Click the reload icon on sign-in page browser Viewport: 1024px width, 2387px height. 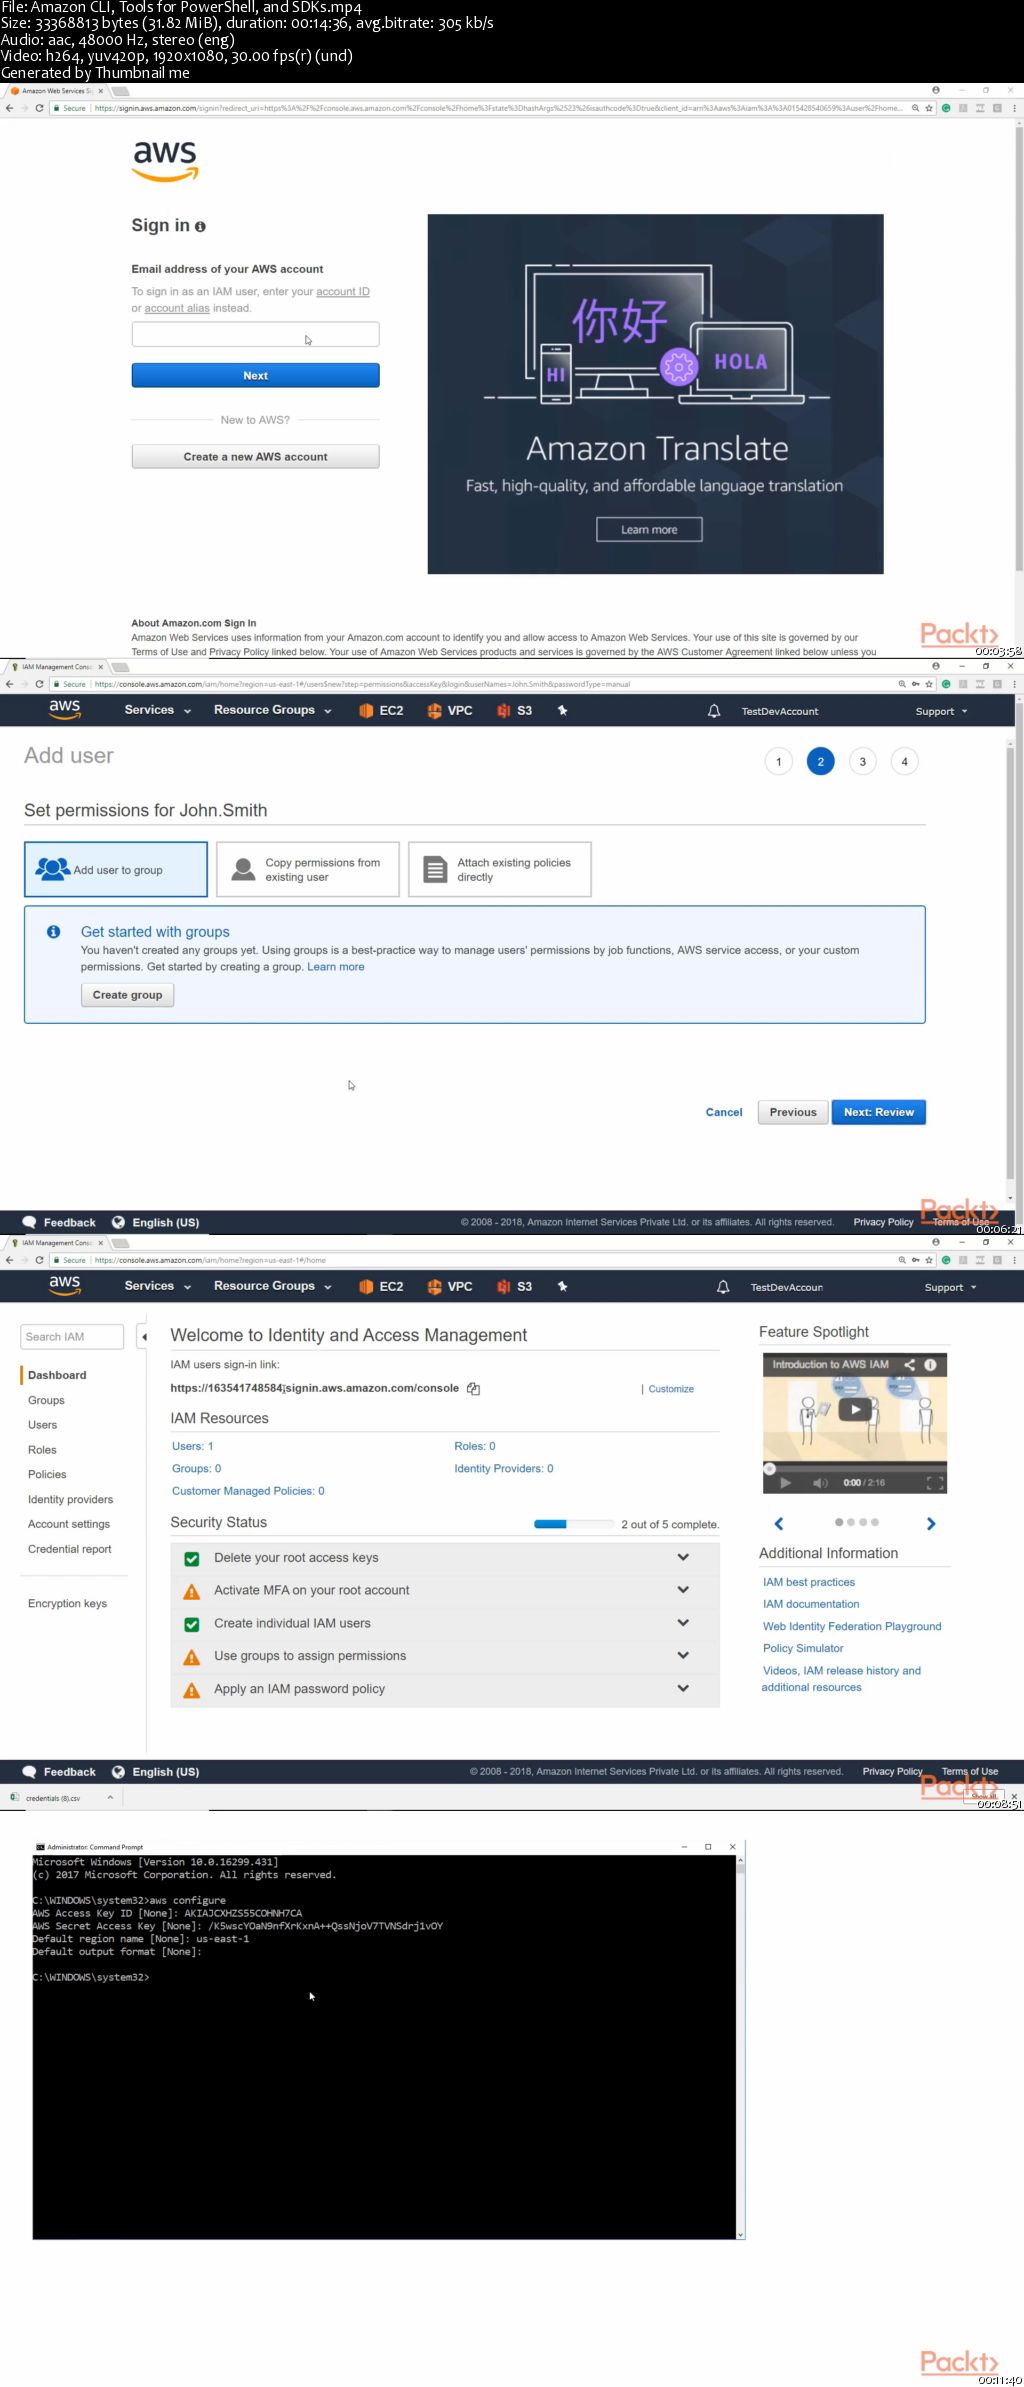point(39,108)
